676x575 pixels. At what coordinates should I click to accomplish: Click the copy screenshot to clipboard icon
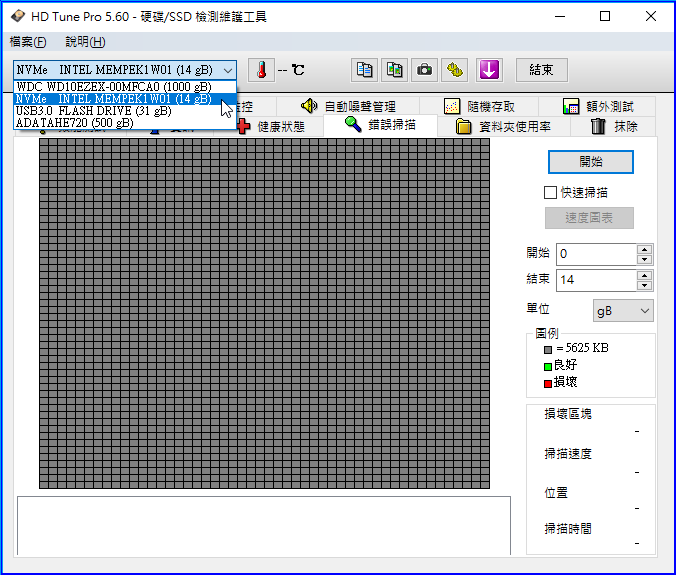(x=394, y=70)
